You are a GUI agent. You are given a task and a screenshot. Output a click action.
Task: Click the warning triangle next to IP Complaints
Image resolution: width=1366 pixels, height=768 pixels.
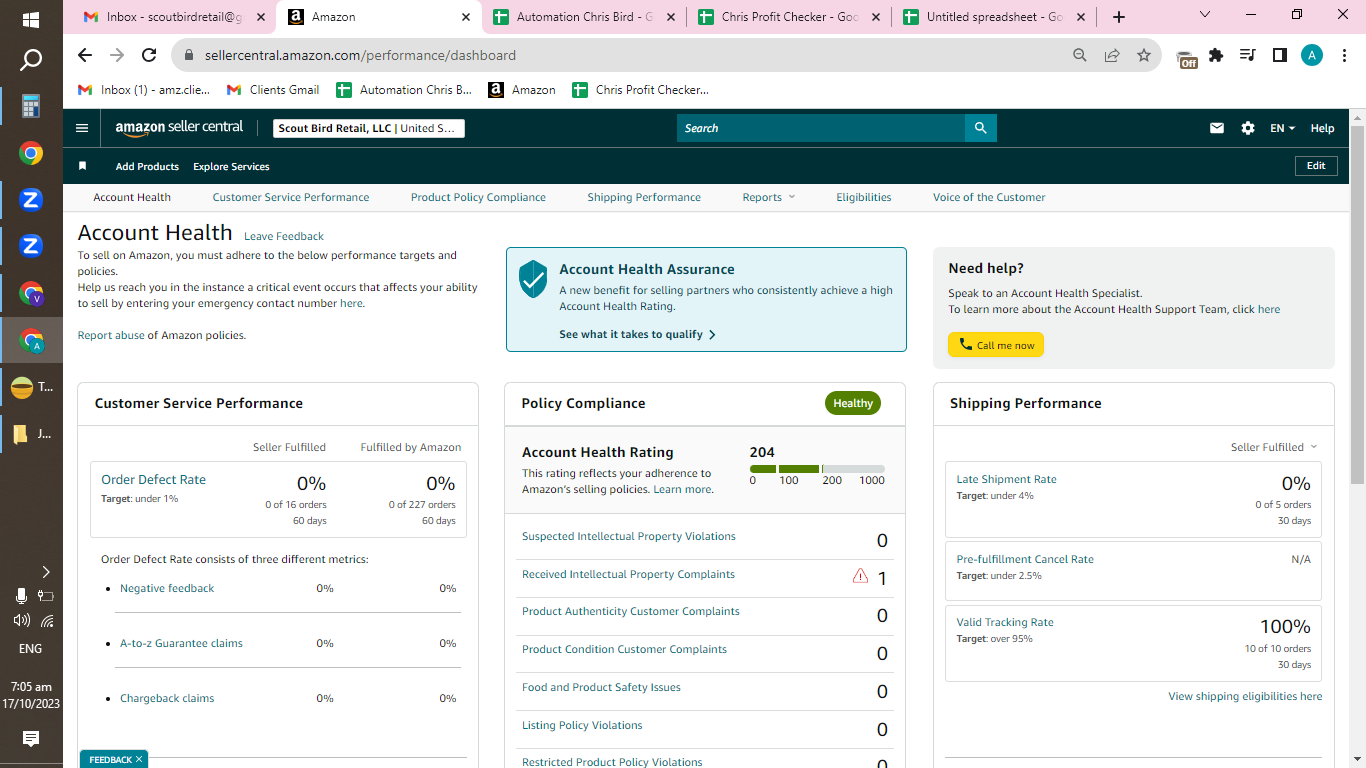click(860, 576)
